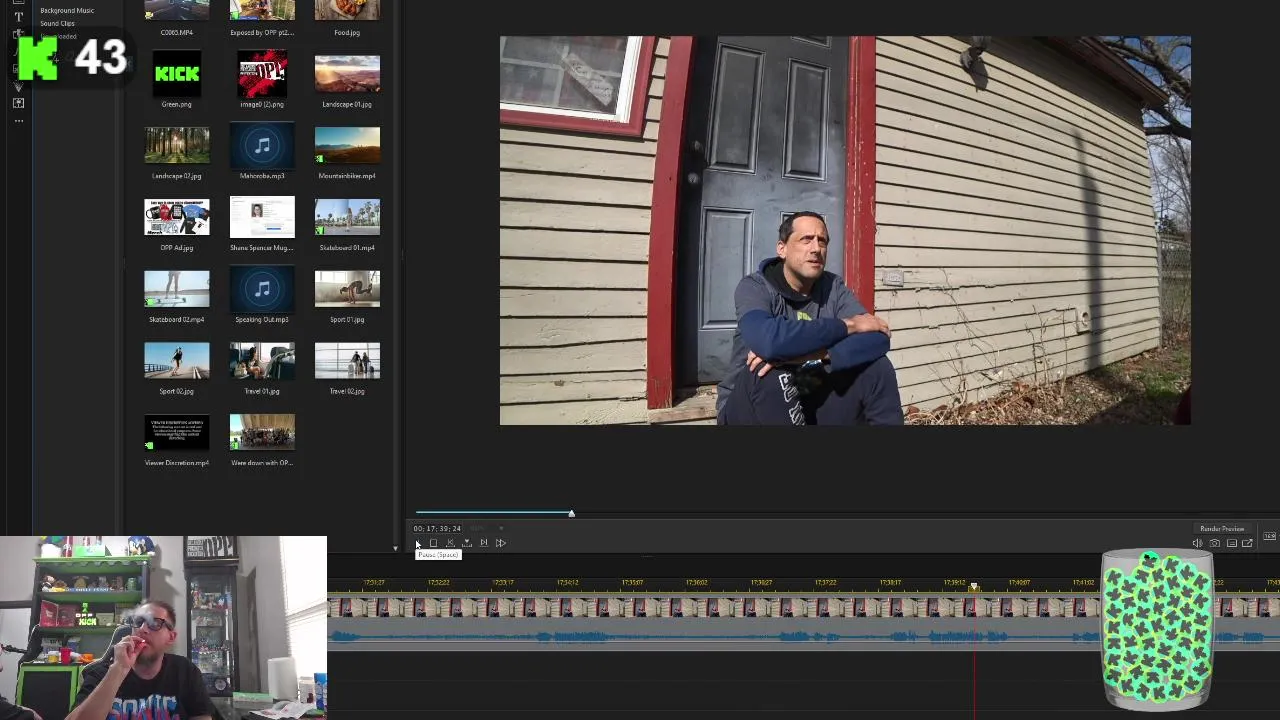The width and height of the screenshot is (1280, 720).
Task: Click the fast forward button
Action: pos(501,543)
